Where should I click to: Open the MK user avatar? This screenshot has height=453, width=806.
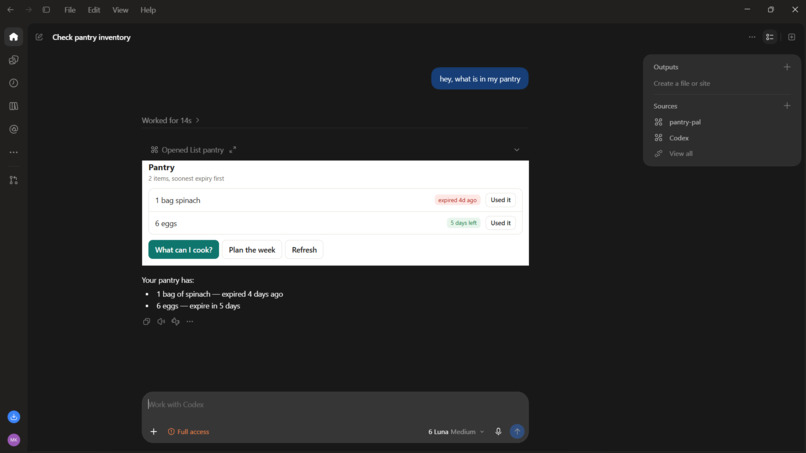tap(14, 440)
